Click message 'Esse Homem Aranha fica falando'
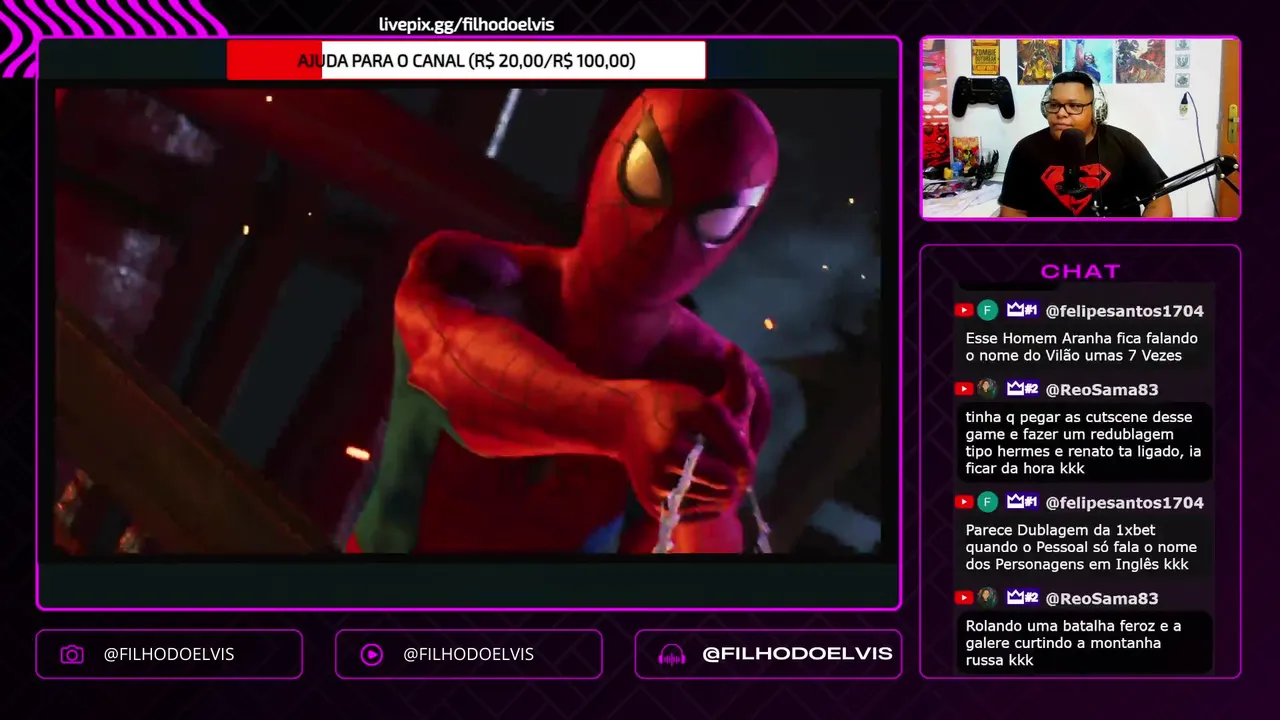Screen dimensions: 1280x720 (x=1082, y=347)
